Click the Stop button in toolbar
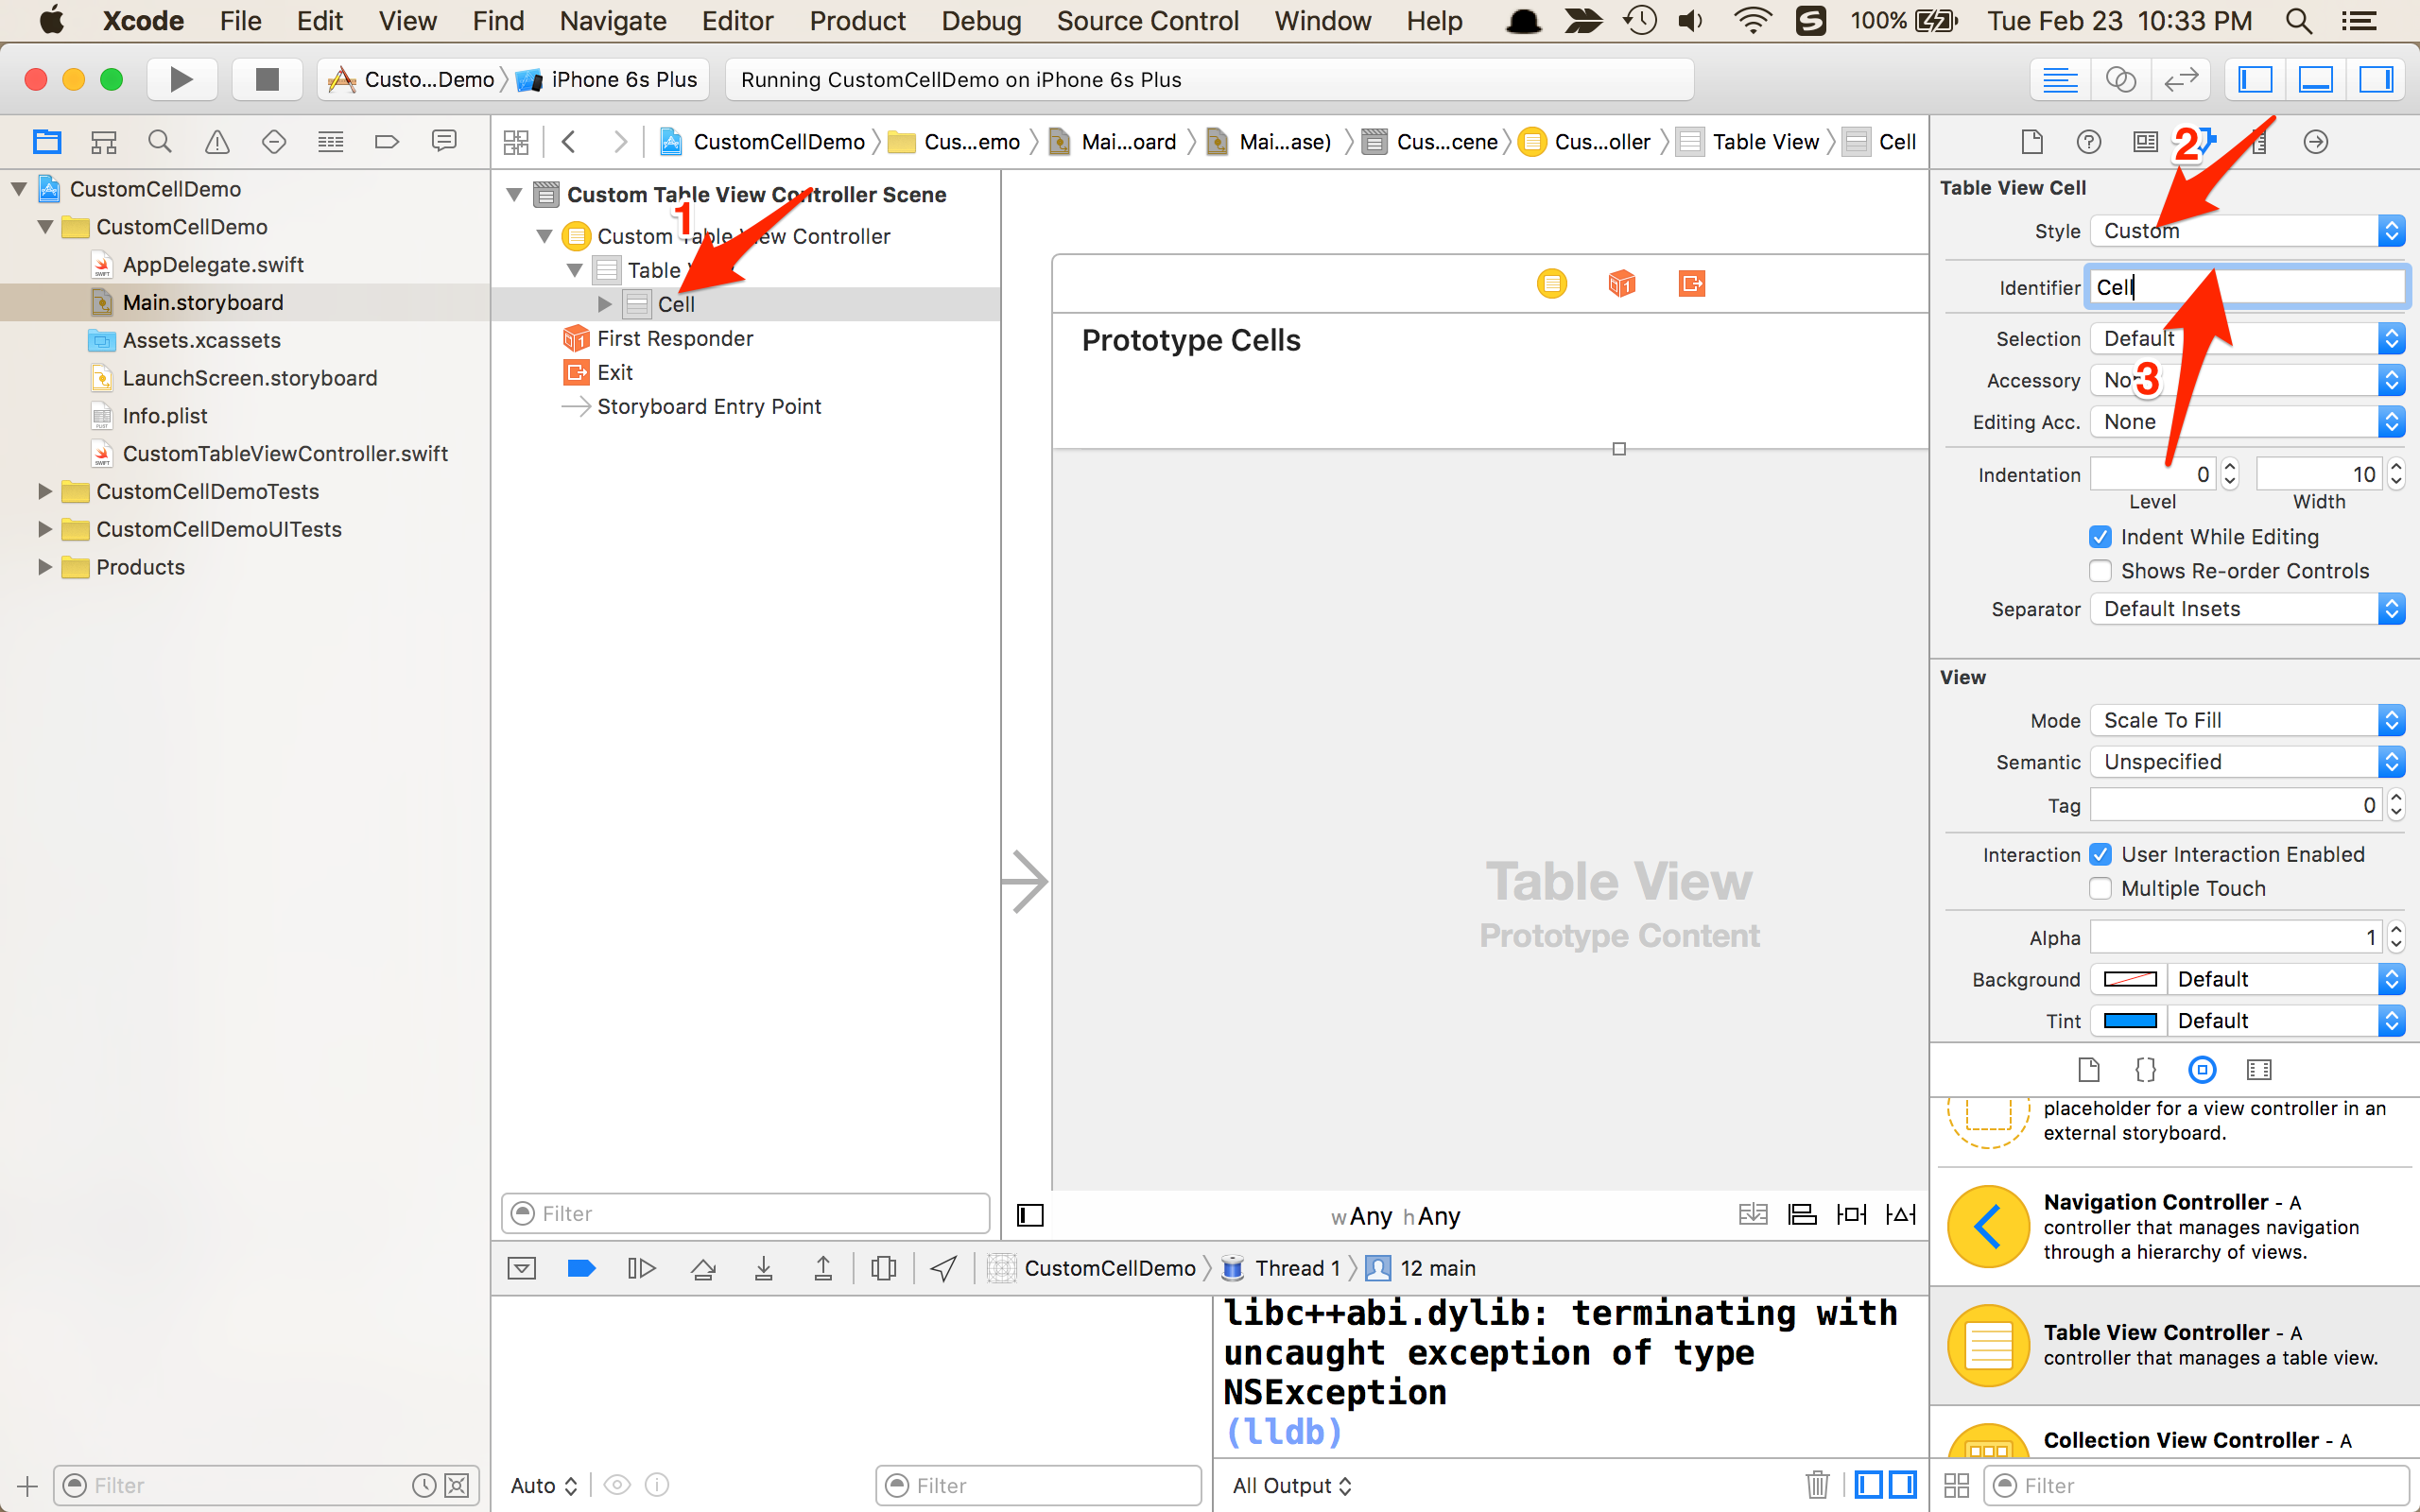 point(266,79)
